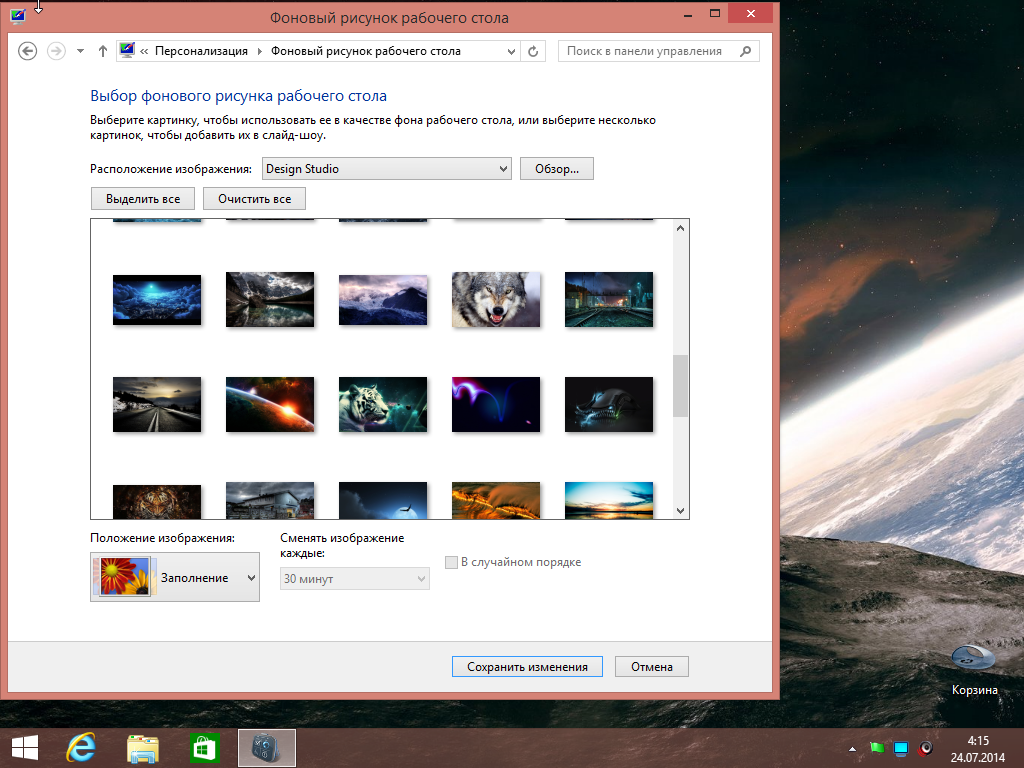Image resolution: width=1024 pixels, height=768 pixels.
Task: Click the Персонализация breadcrumb
Action: 201,51
